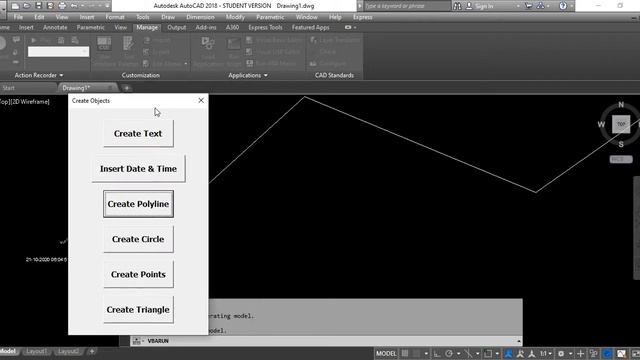The height and width of the screenshot is (360, 640).
Task: Click the Plot printer icon
Action: pyautogui.click(x=62, y=6)
